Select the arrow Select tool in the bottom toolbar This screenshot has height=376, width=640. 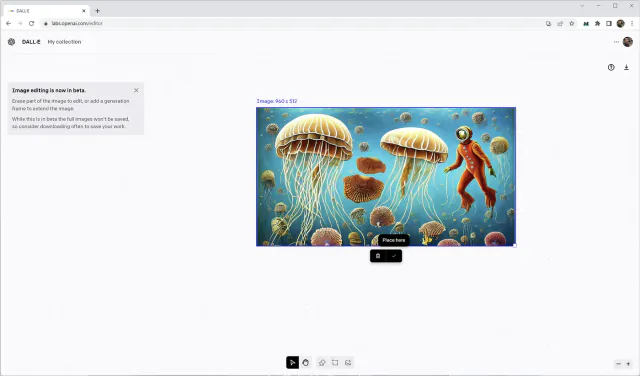[292, 363]
